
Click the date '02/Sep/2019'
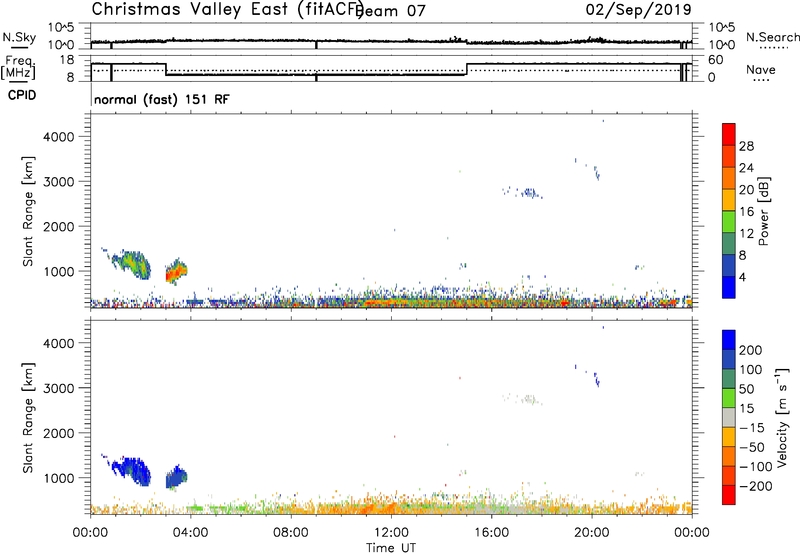pos(638,10)
